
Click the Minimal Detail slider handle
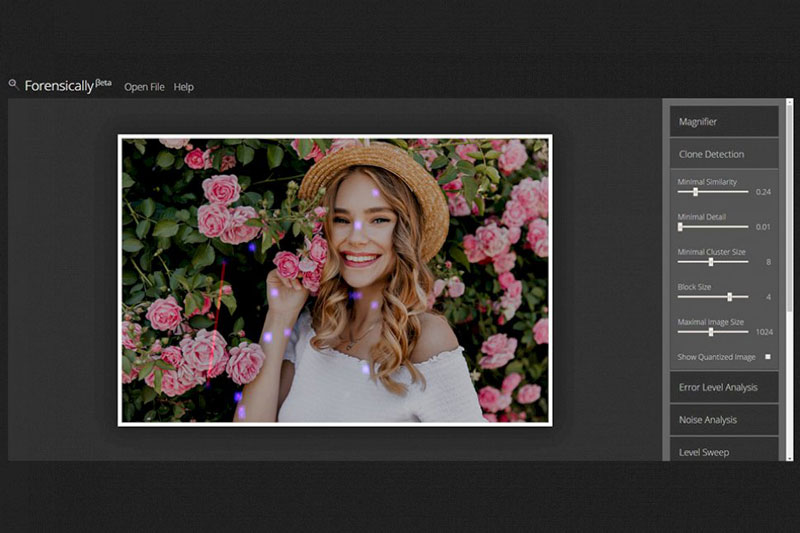(x=680, y=227)
